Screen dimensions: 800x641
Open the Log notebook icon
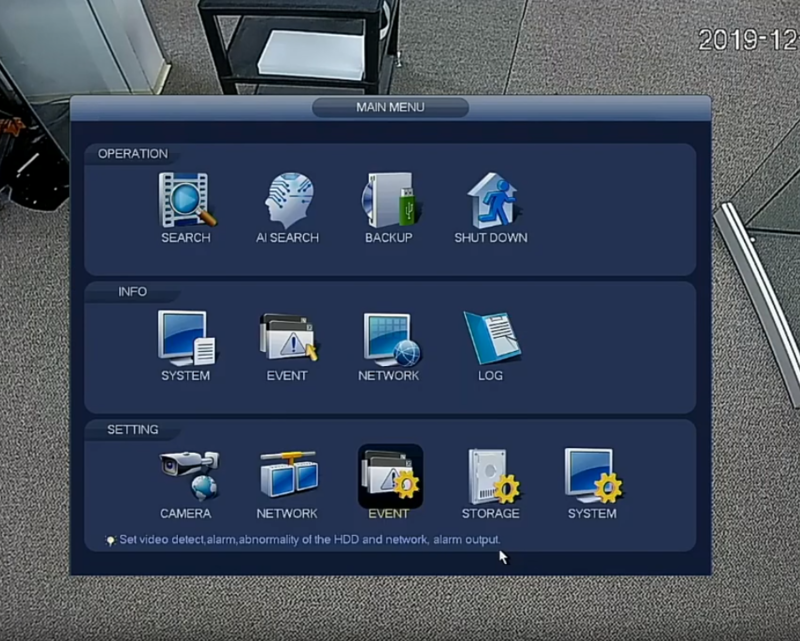[x=492, y=337]
